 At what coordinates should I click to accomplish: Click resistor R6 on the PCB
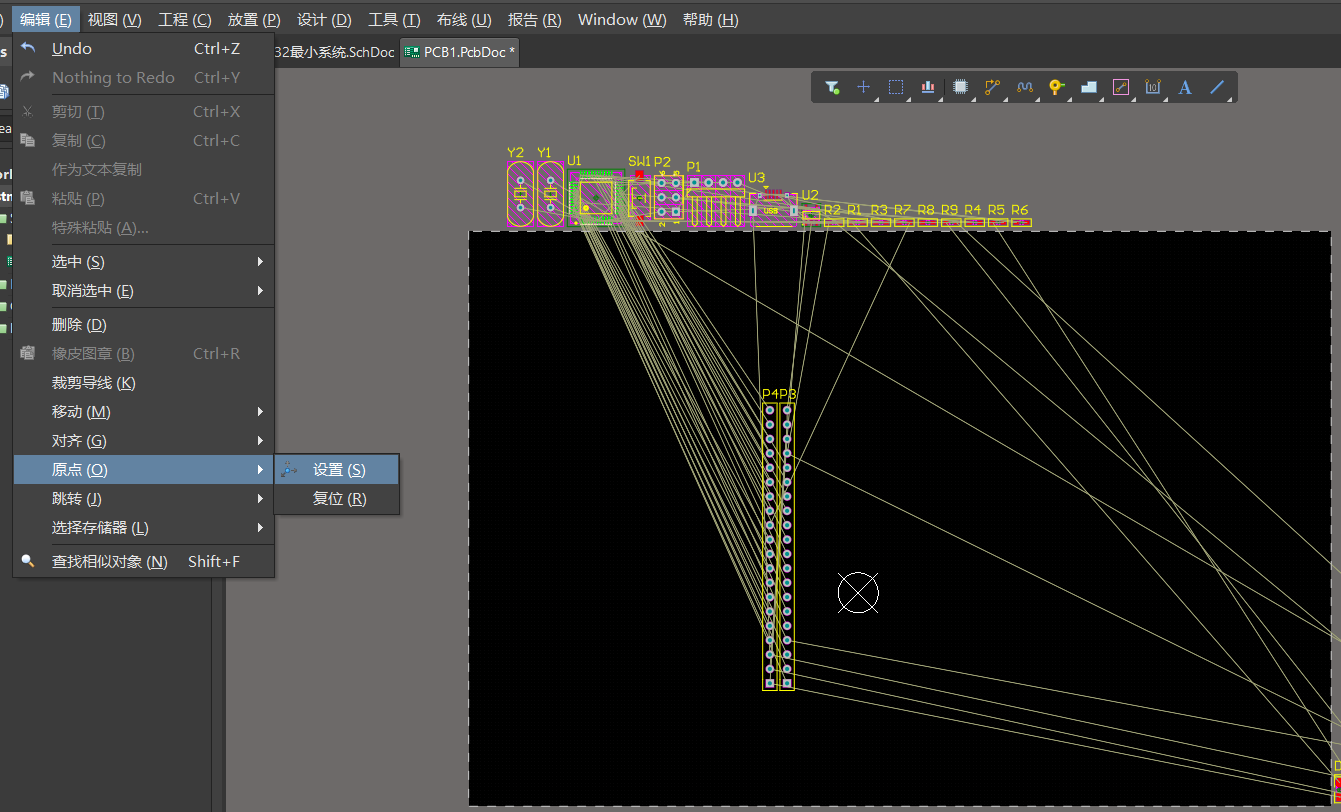[x=1020, y=222]
